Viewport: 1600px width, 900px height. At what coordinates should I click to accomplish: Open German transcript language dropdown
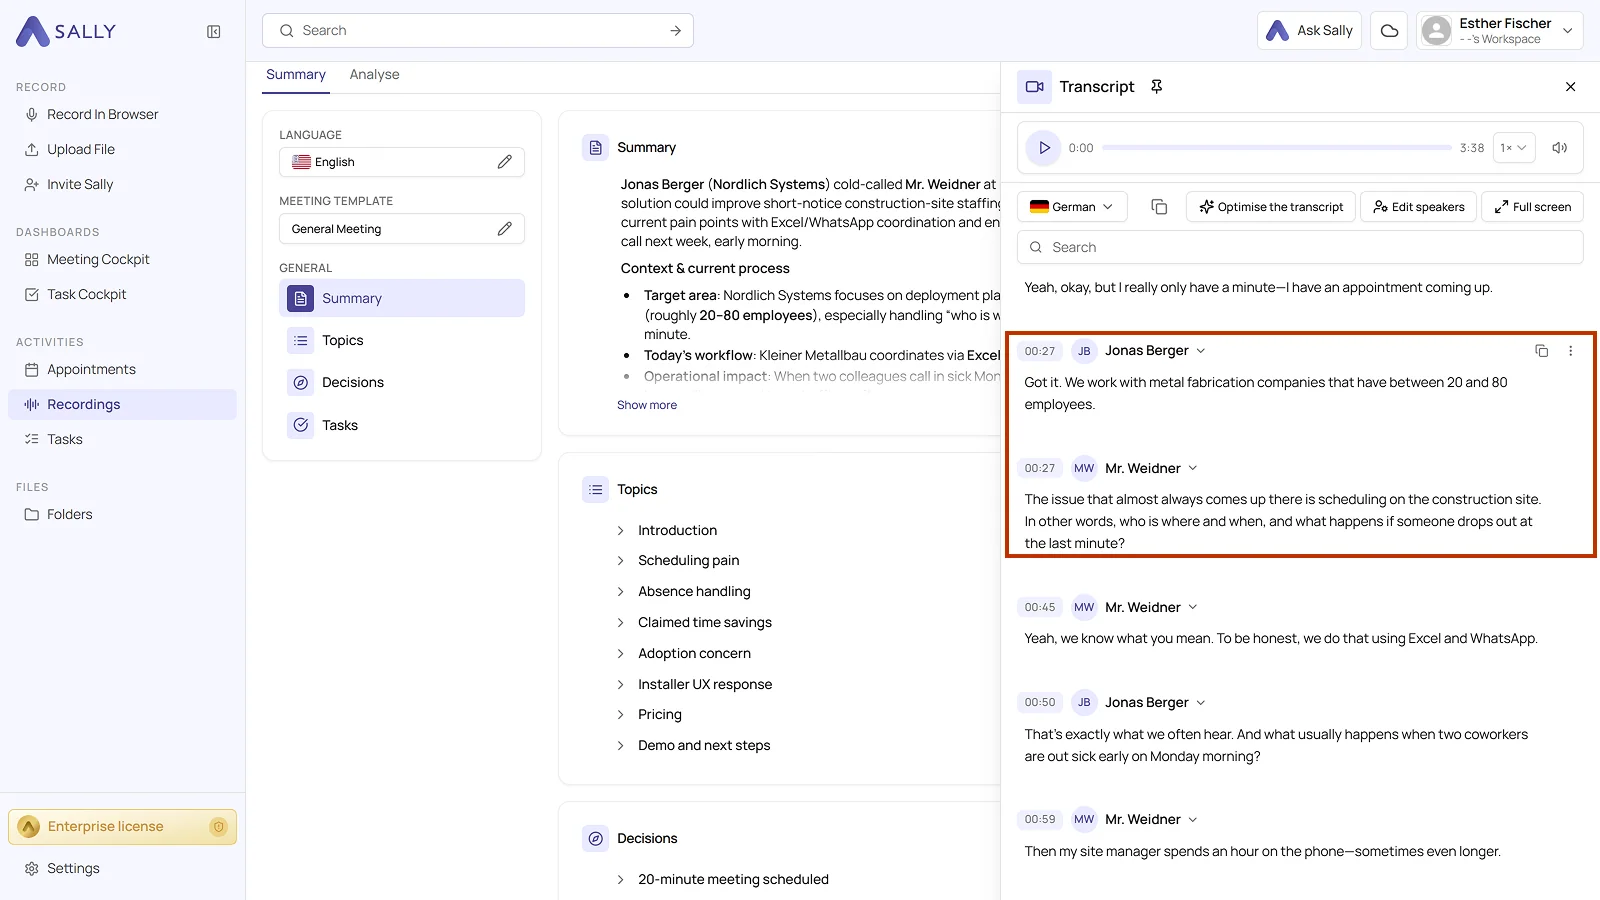coord(1072,207)
